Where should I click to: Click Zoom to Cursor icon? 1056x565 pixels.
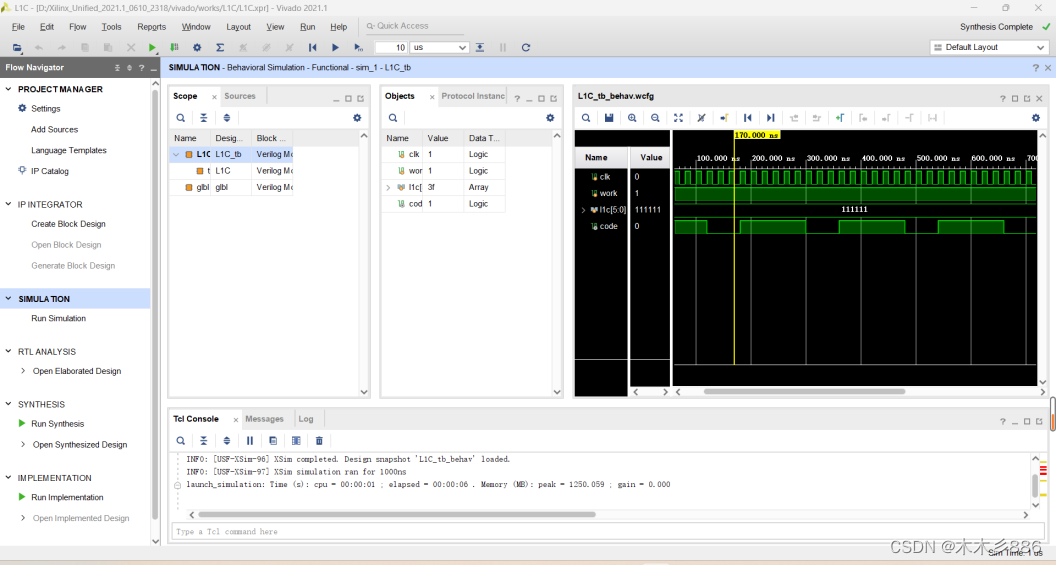pos(701,118)
